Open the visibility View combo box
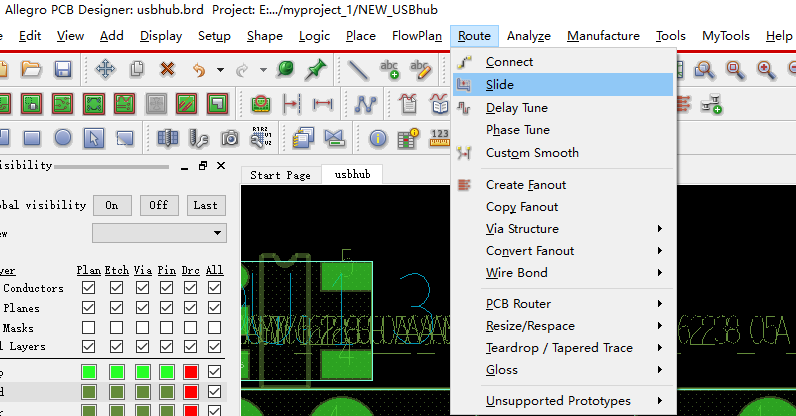 (159, 233)
